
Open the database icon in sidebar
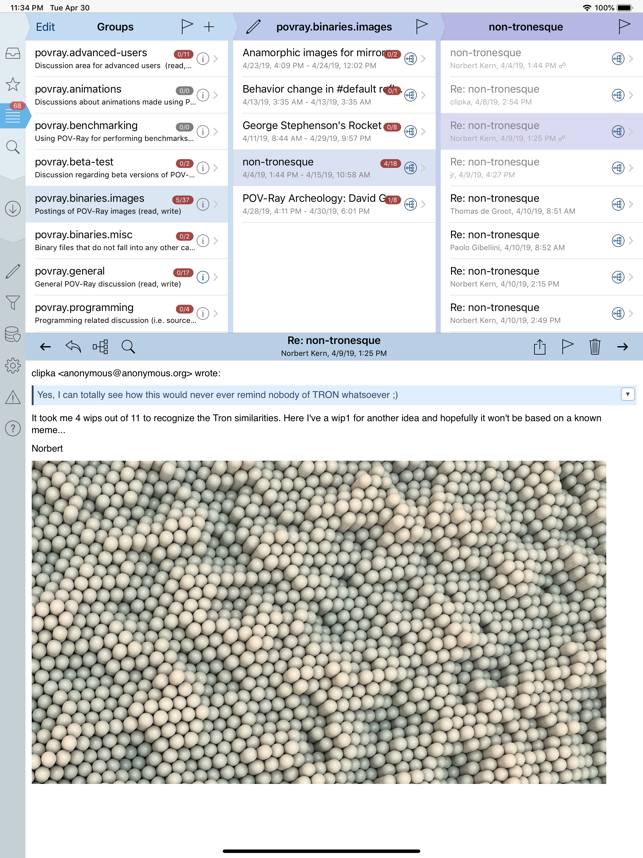click(x=13, y=334)
